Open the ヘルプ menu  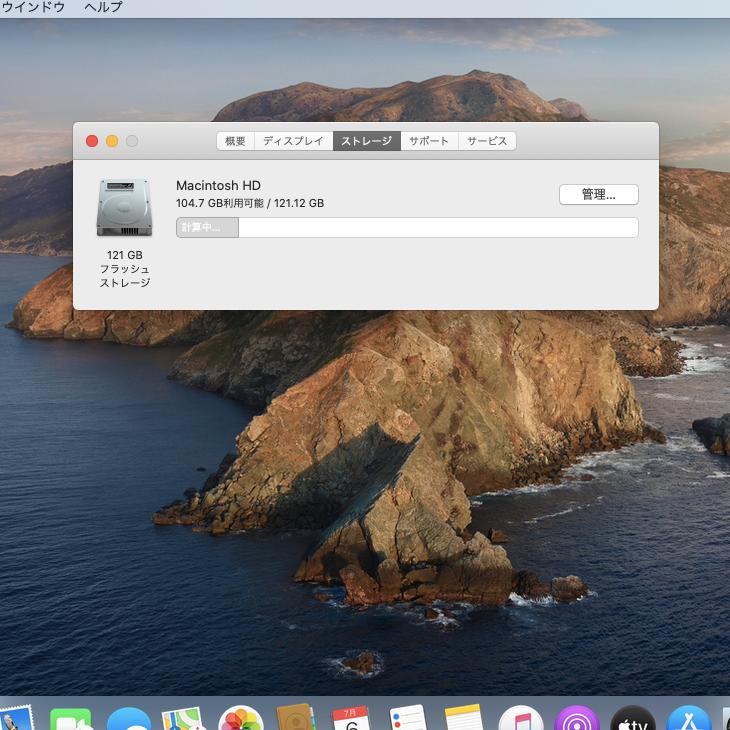coord(103,7)
